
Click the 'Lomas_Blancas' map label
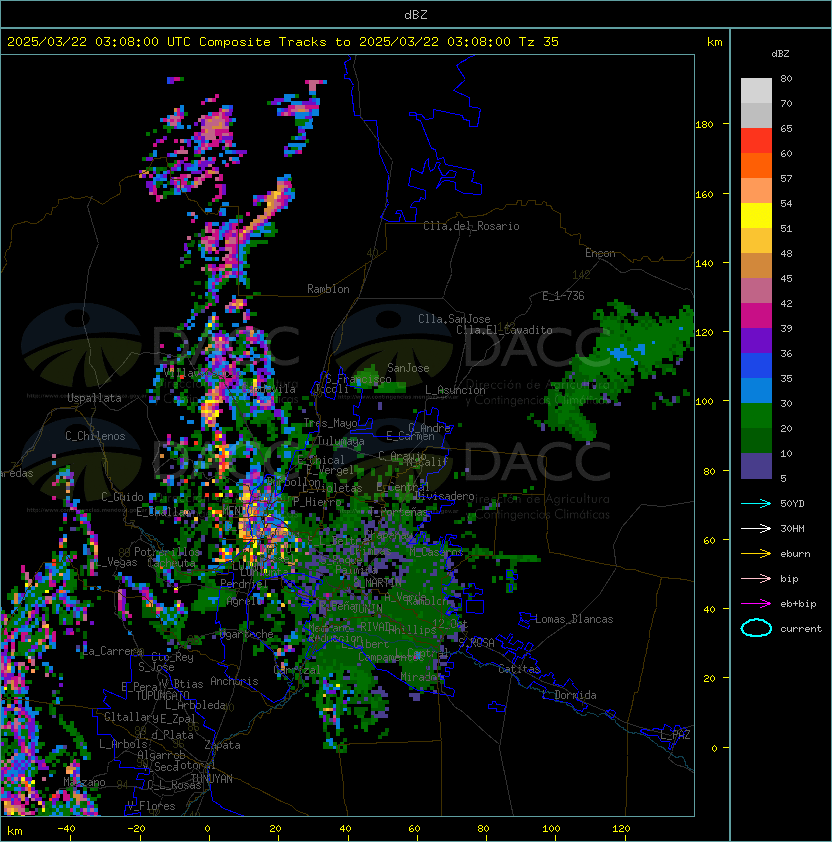click(x=574, y=619)
